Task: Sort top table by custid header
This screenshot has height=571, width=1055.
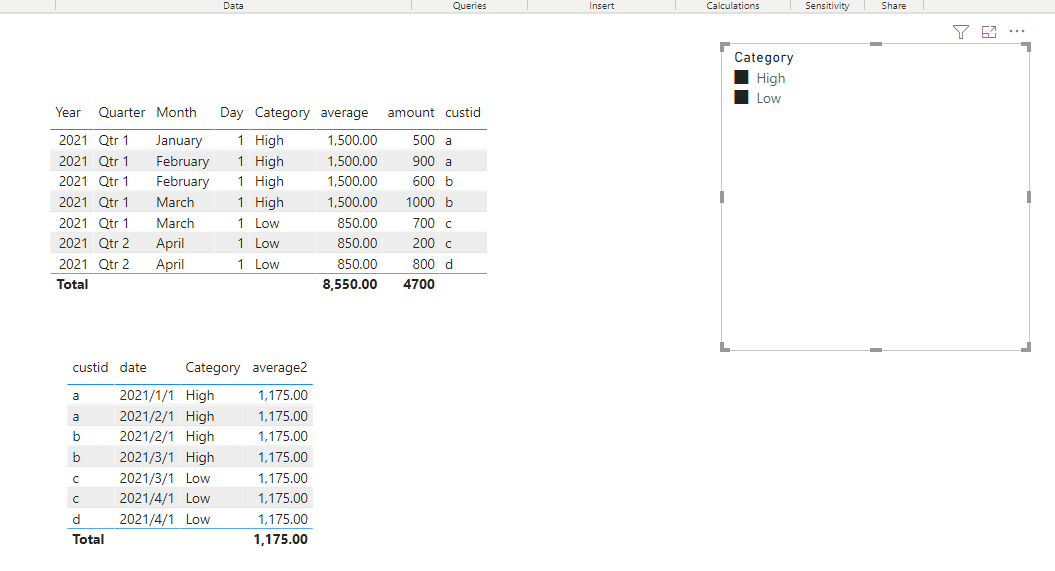Action: (463, 112)
